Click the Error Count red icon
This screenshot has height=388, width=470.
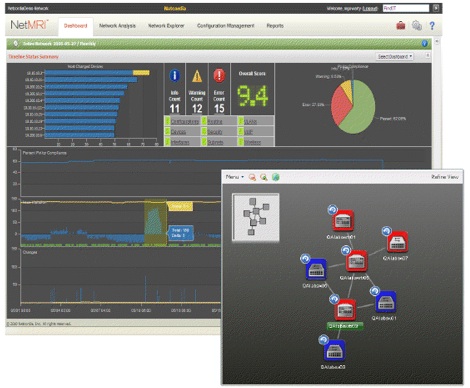(219, 76)
